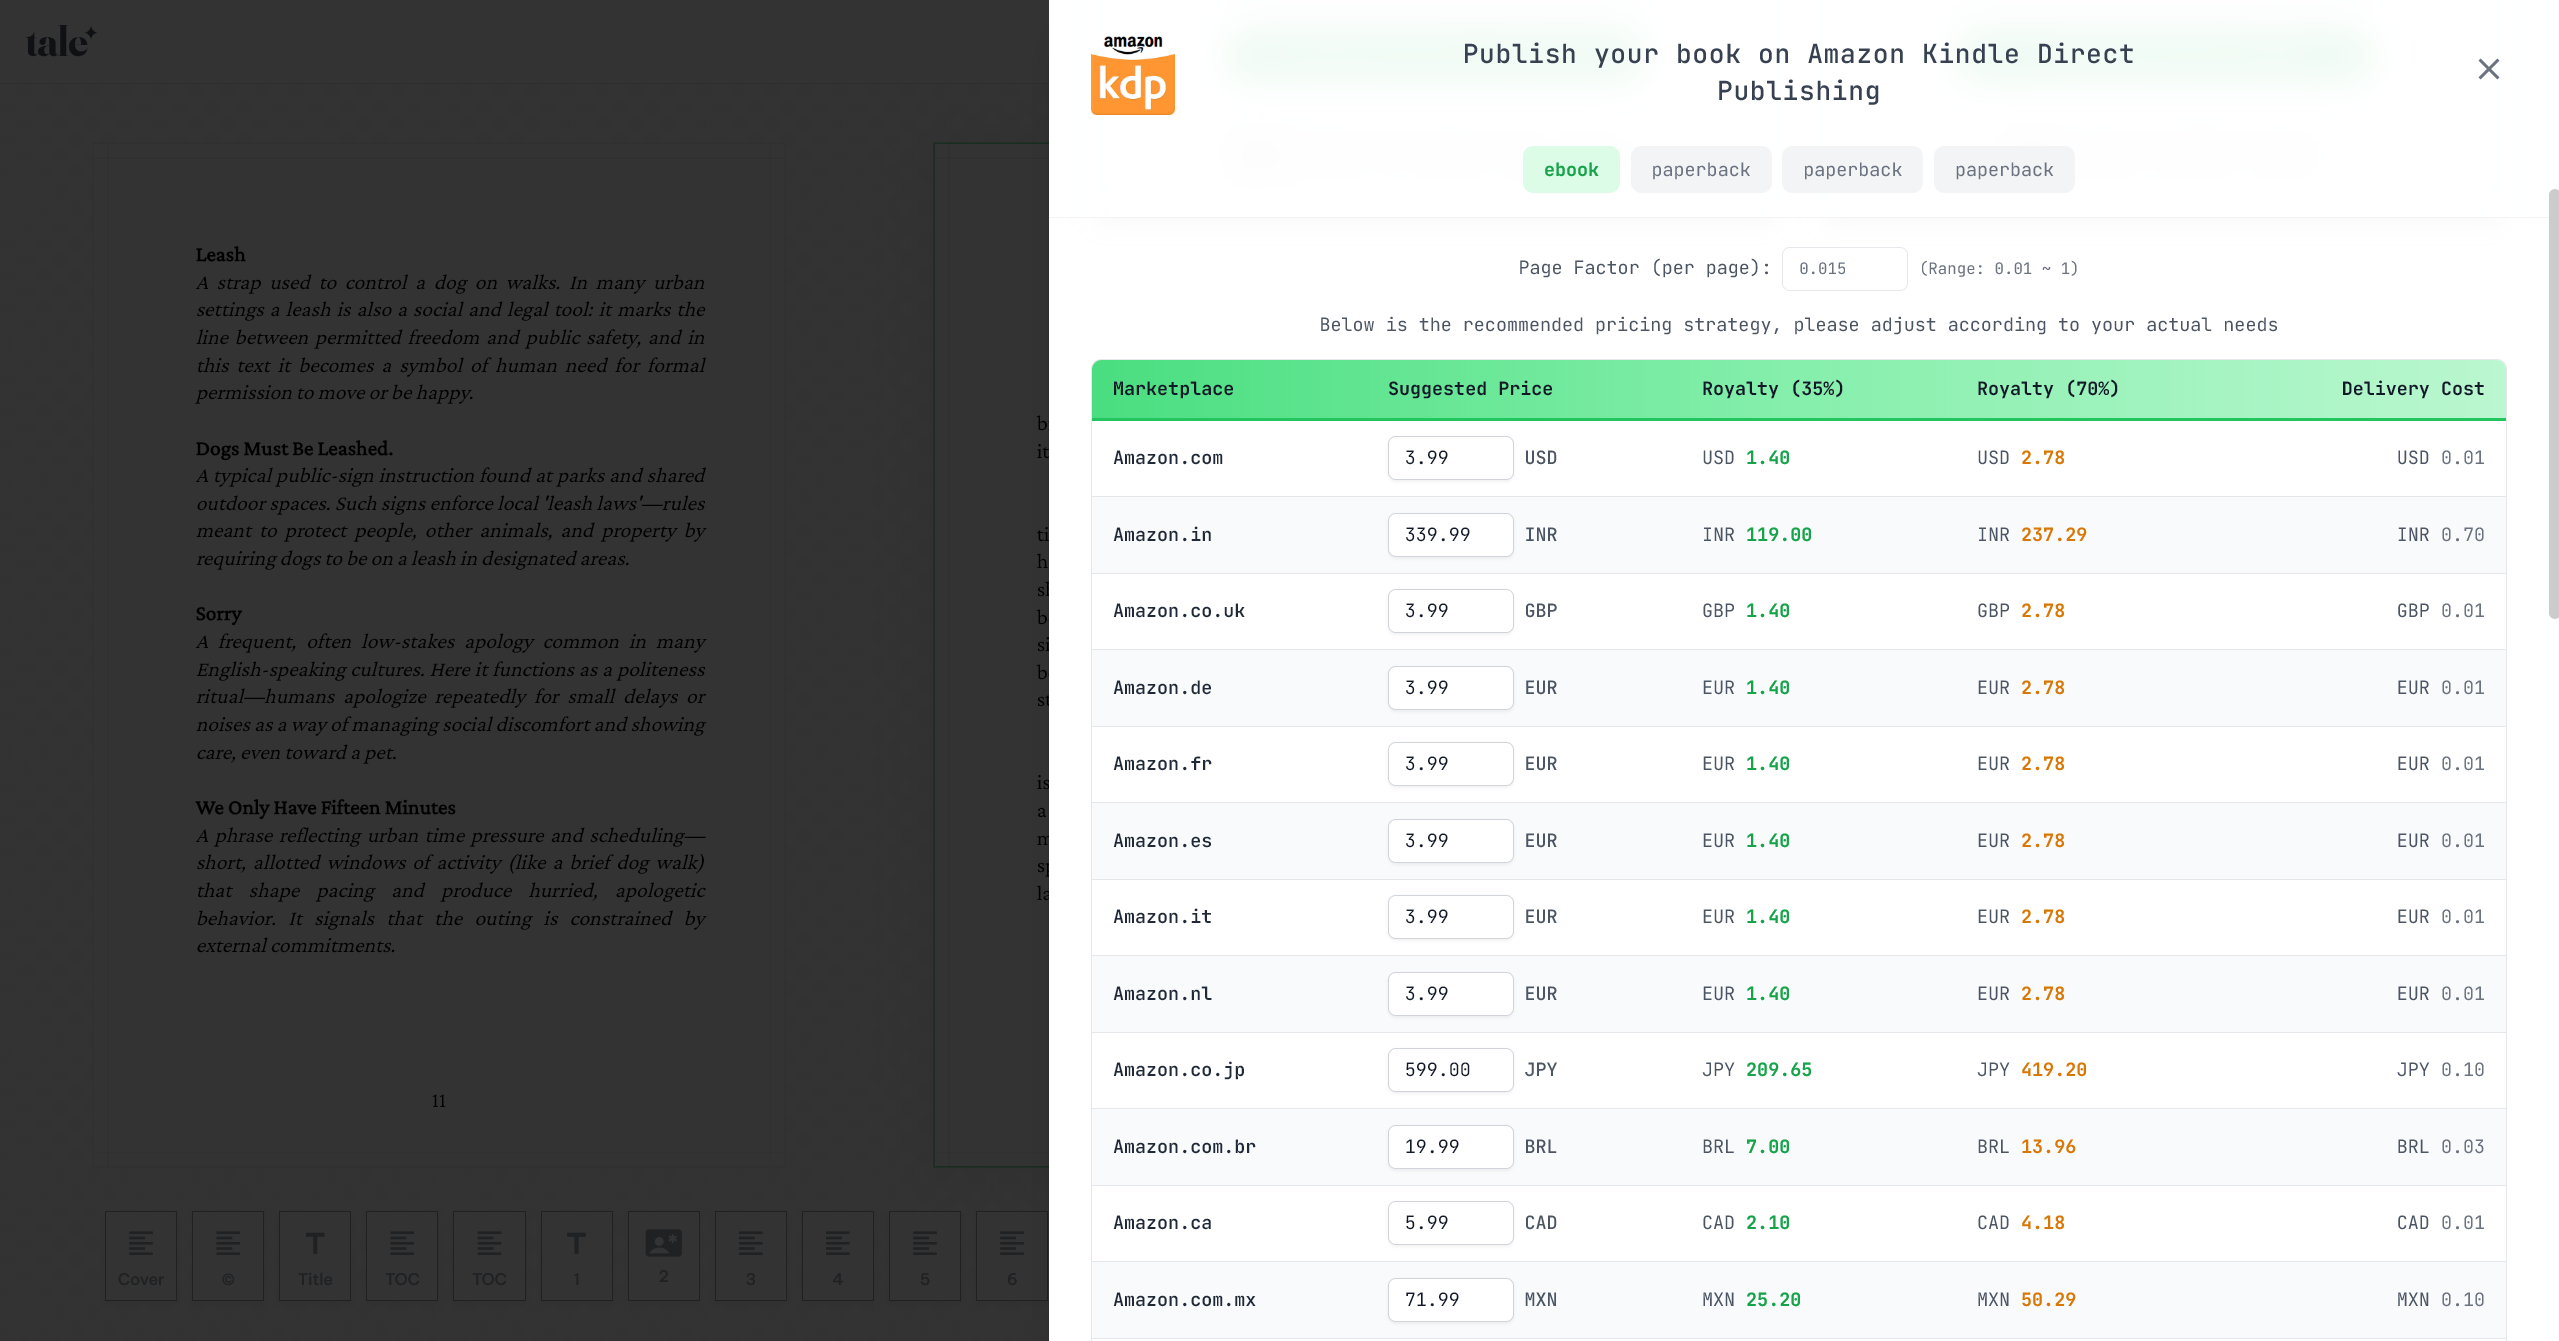Click the Amazon KDP logo
This screenshot has height=1341, width=2559.
click(1132, 75)
